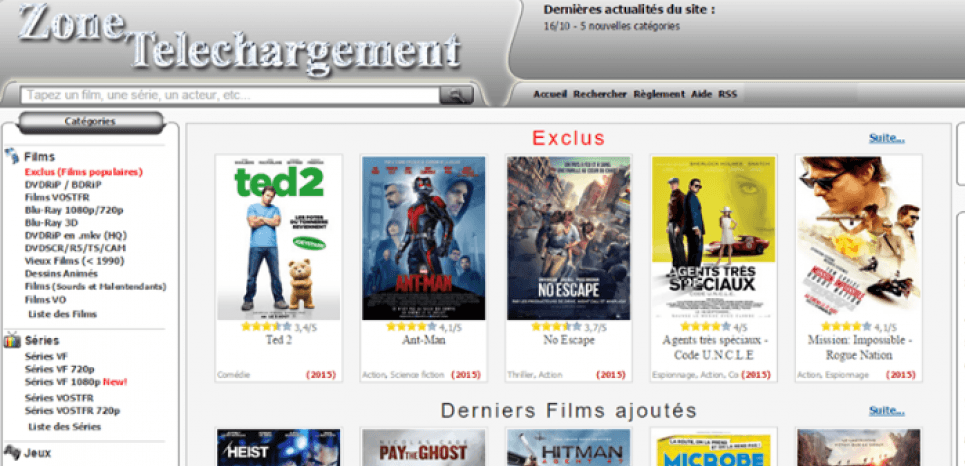The width and height of the screenshot is (965, 466).
Task: Open the Accueil menu item
Action: [550, 94]
